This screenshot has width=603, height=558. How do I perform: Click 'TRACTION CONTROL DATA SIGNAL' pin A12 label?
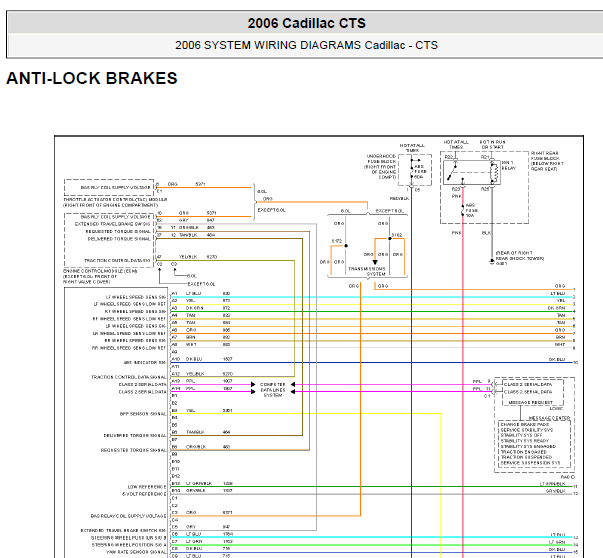(x=128, y=377)
